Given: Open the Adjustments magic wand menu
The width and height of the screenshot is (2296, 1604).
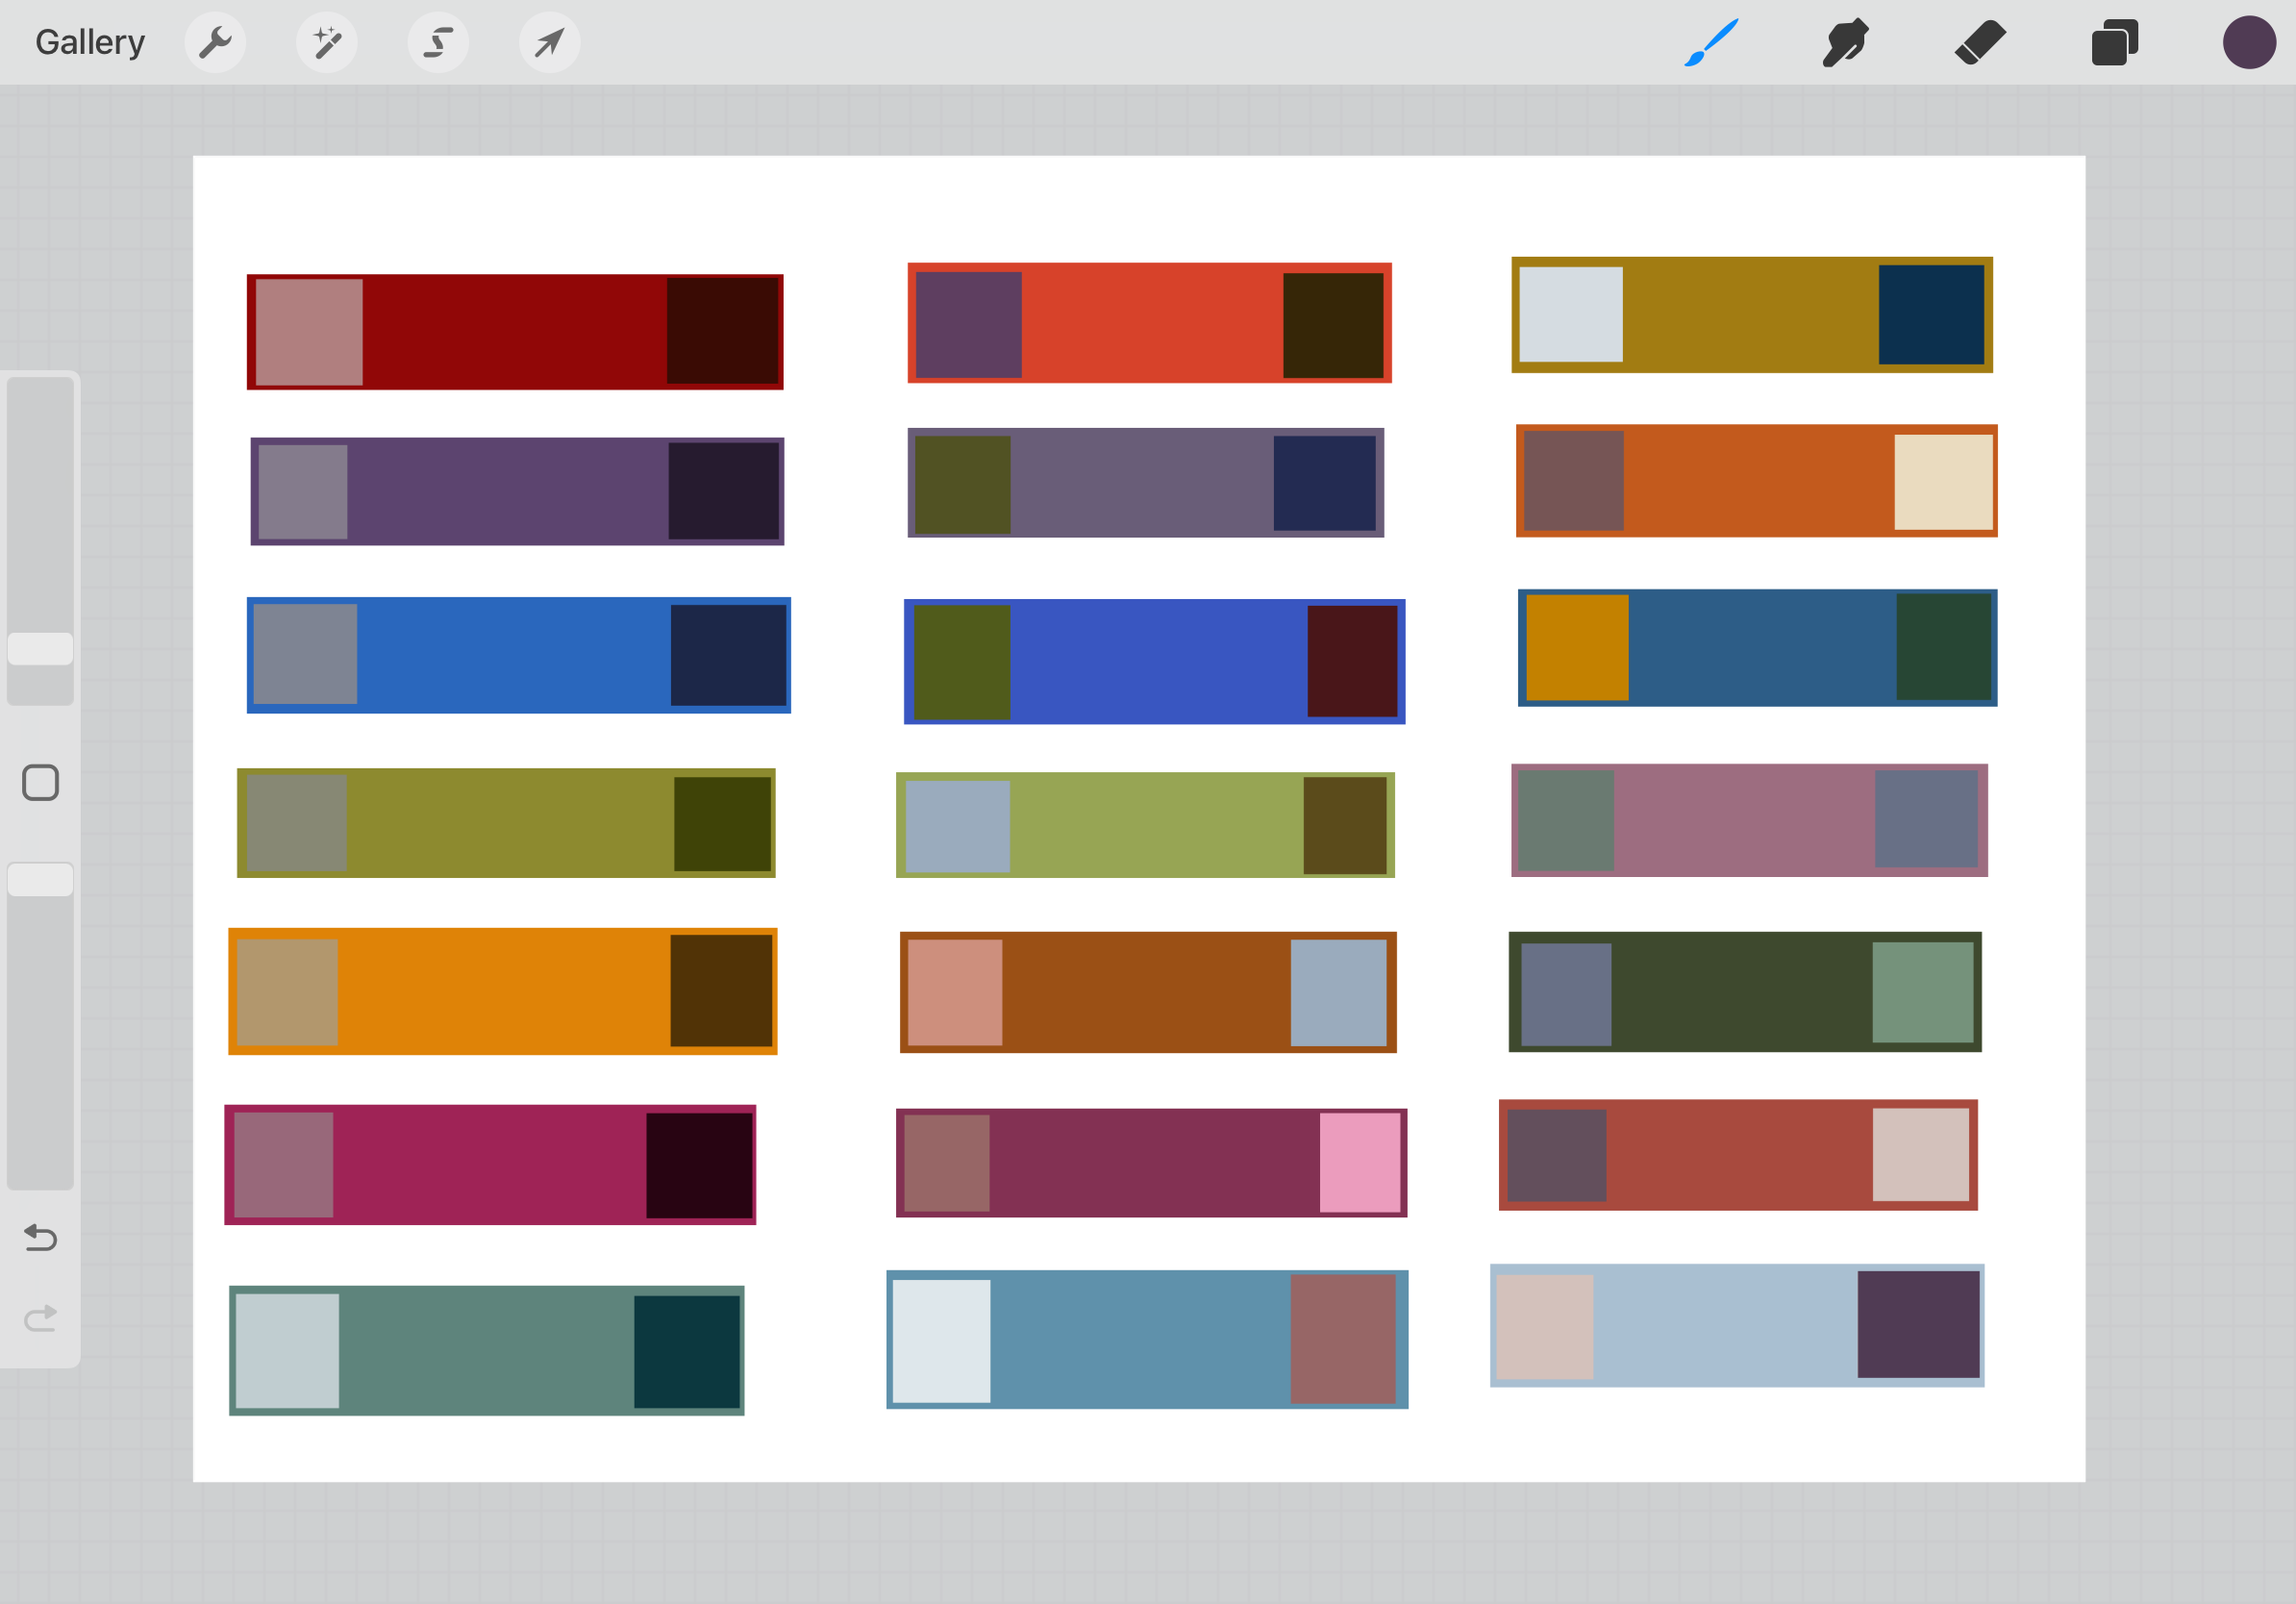Looking at the screenshot, I should tap(327, 43).
